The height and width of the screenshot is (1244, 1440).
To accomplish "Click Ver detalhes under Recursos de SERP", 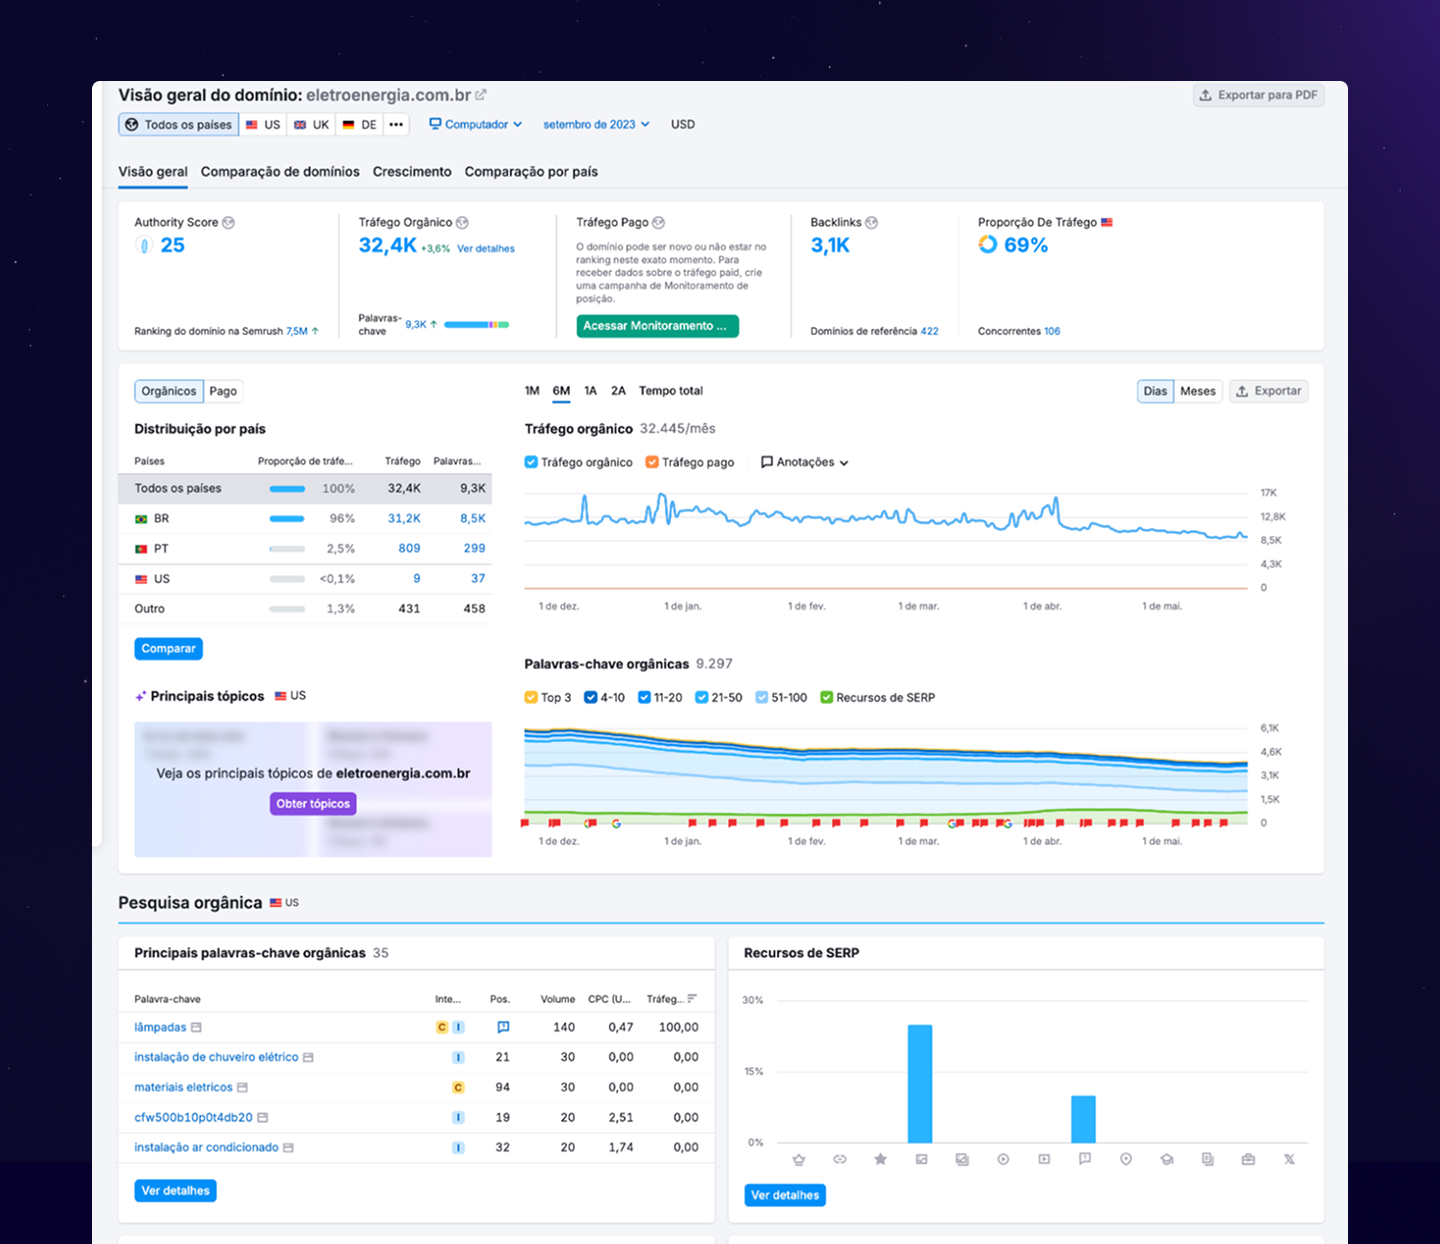I will [x=785, y=1195].
